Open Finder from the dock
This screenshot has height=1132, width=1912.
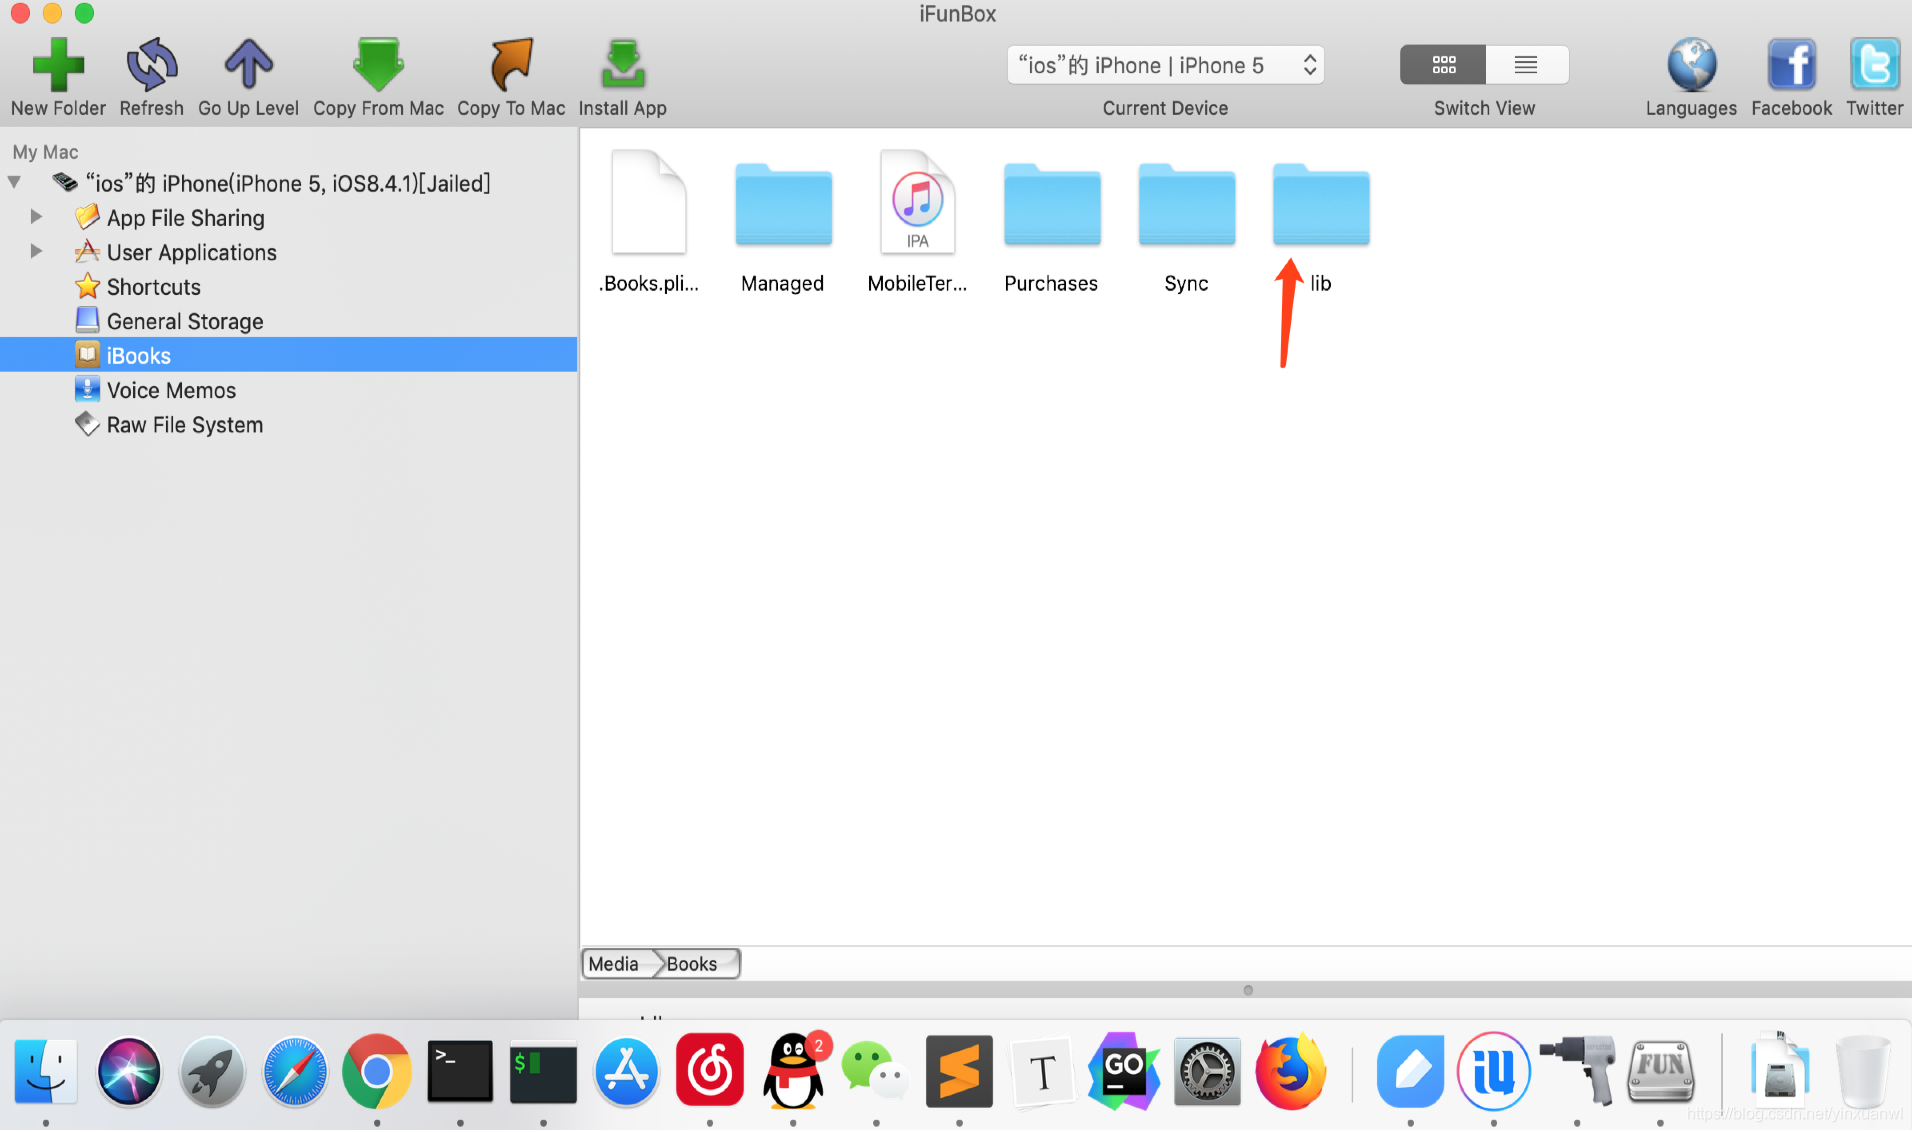pyautogui.click(x=46, y=1071)
